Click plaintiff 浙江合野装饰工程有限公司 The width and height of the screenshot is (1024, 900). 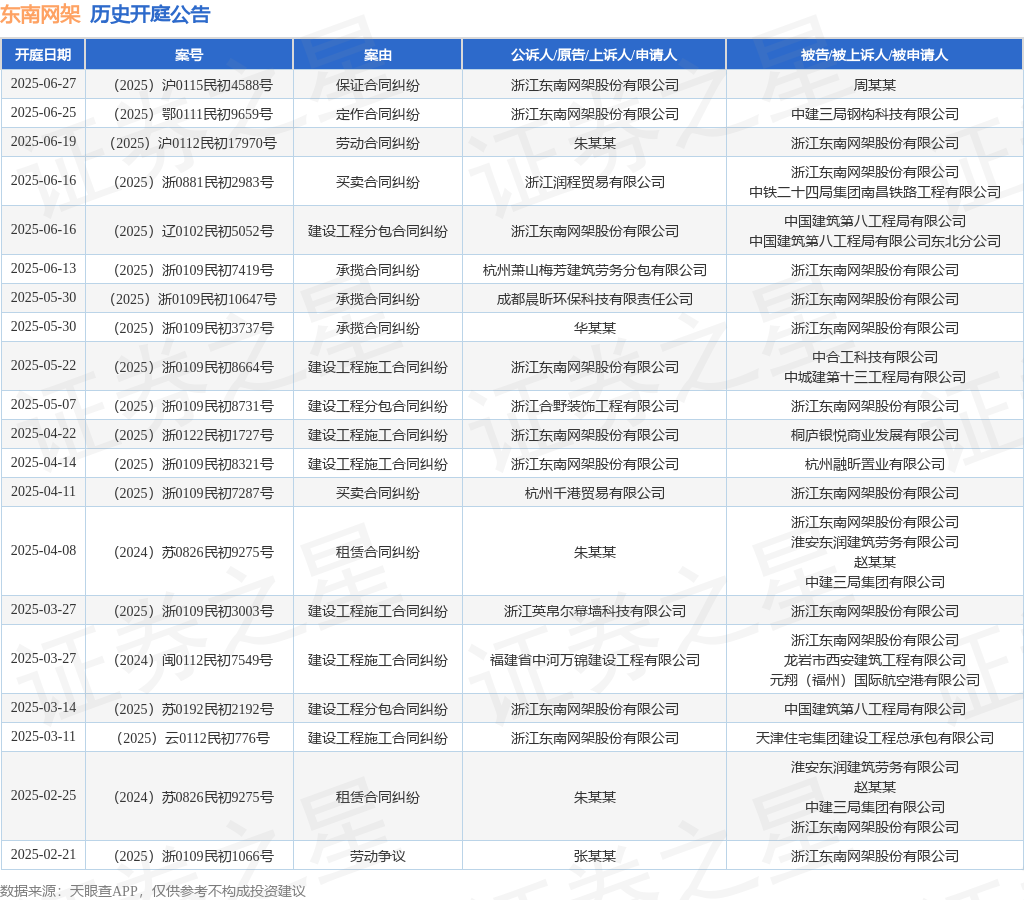pos(594,406)
